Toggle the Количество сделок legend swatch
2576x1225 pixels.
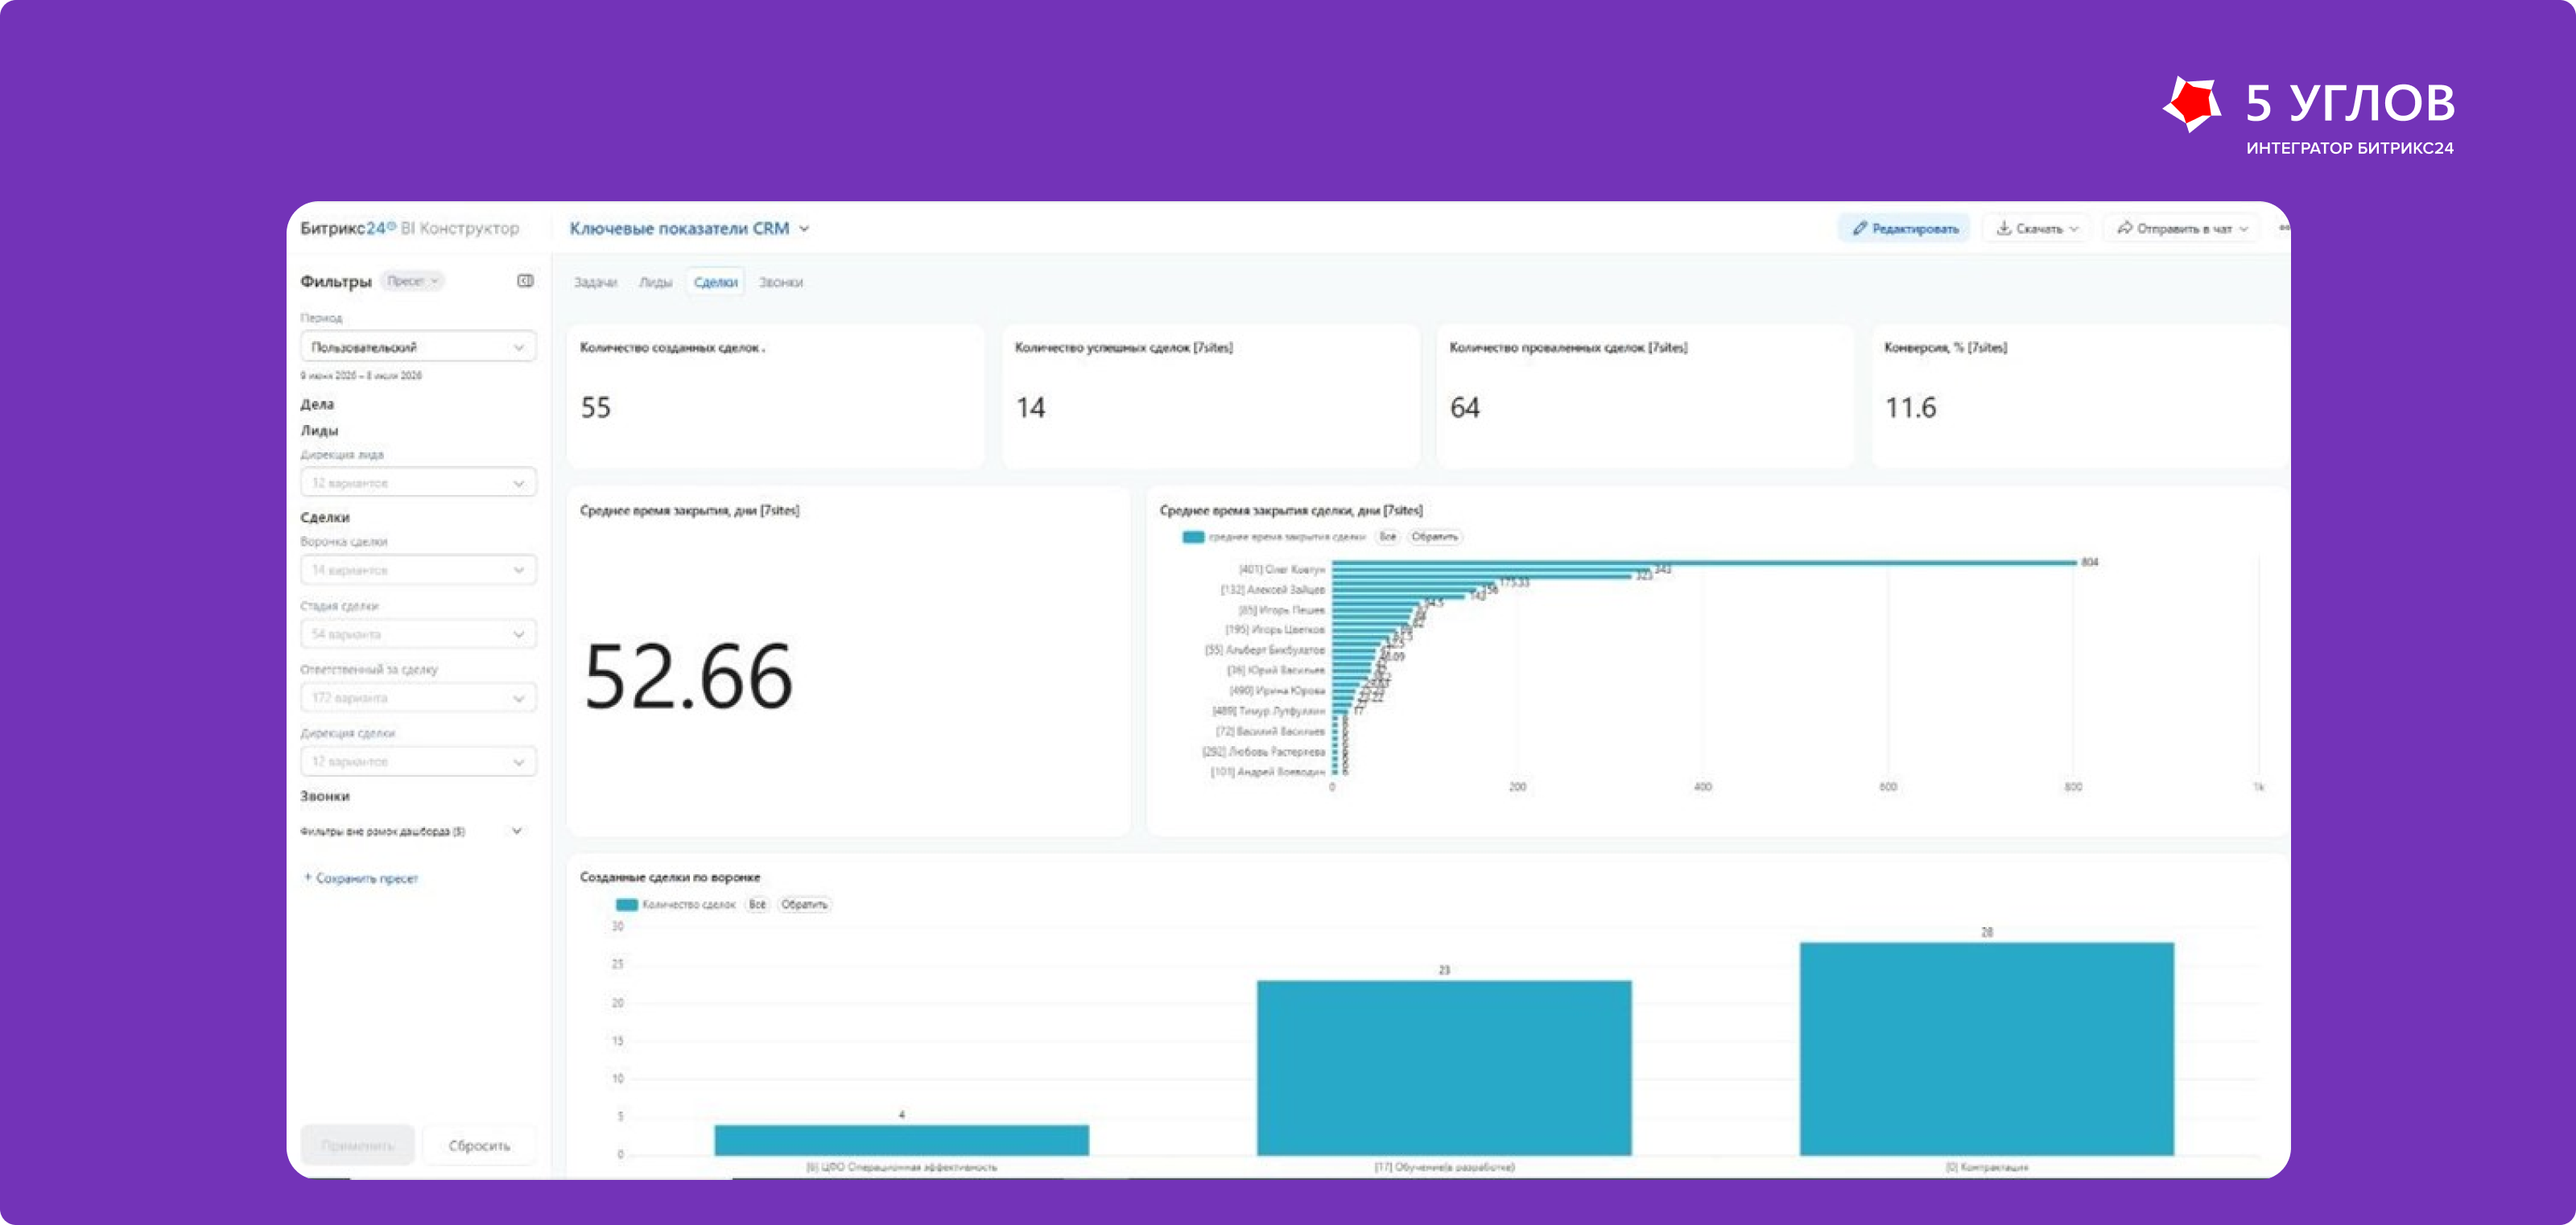point(627,905)
